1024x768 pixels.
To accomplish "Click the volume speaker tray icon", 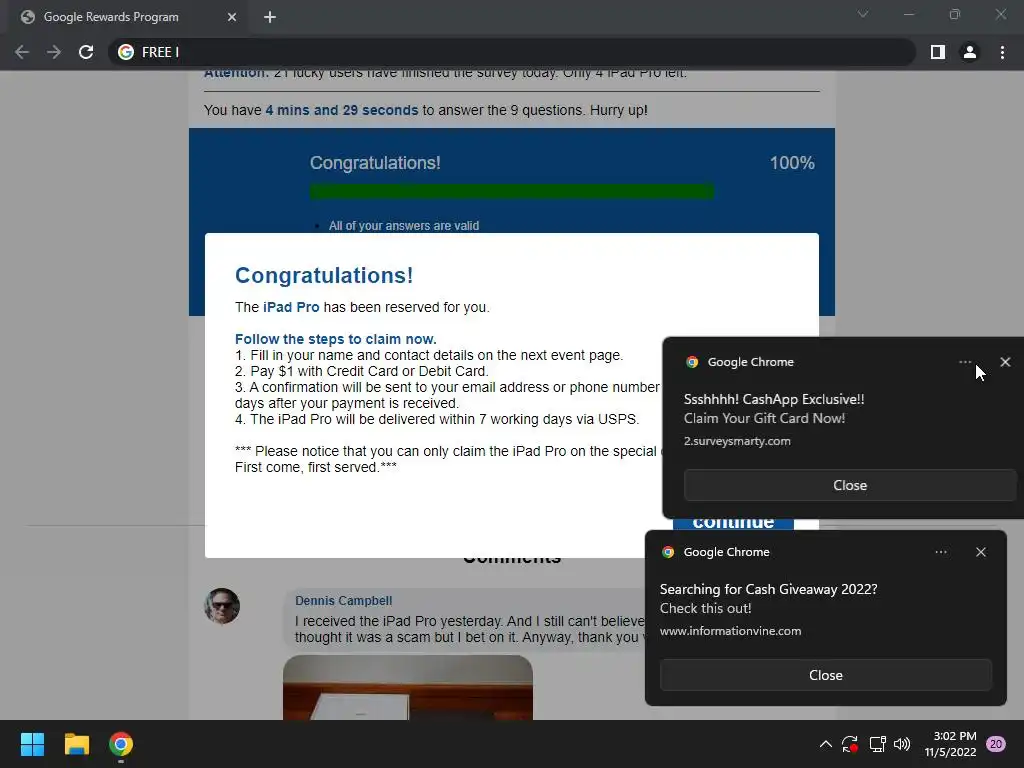I will pos(902,744).
